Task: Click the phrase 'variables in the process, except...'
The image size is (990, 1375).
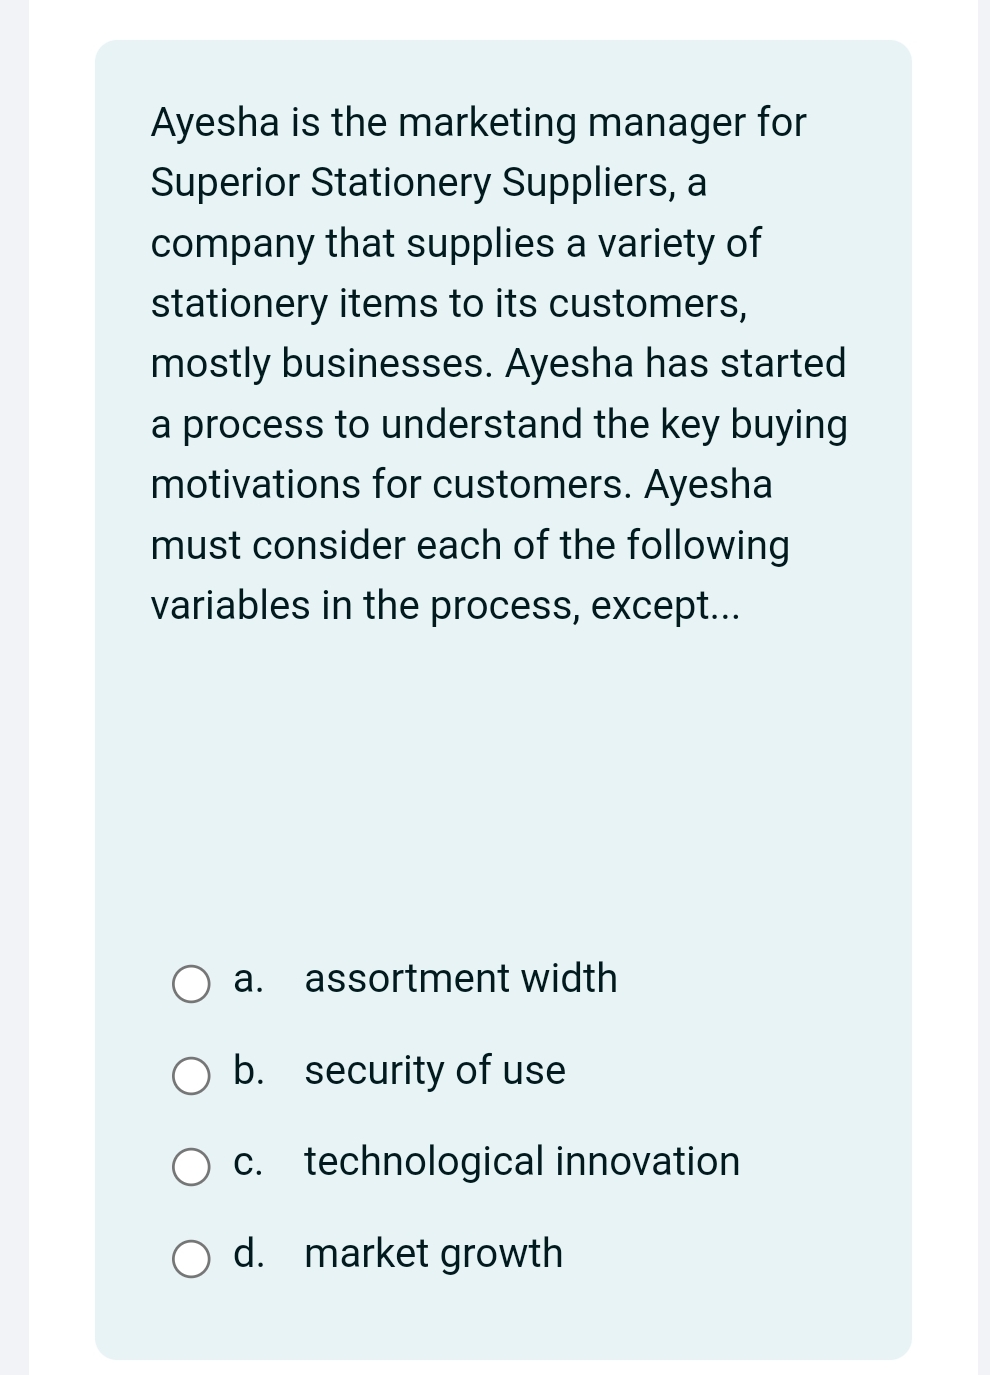Action: (446, 606)
